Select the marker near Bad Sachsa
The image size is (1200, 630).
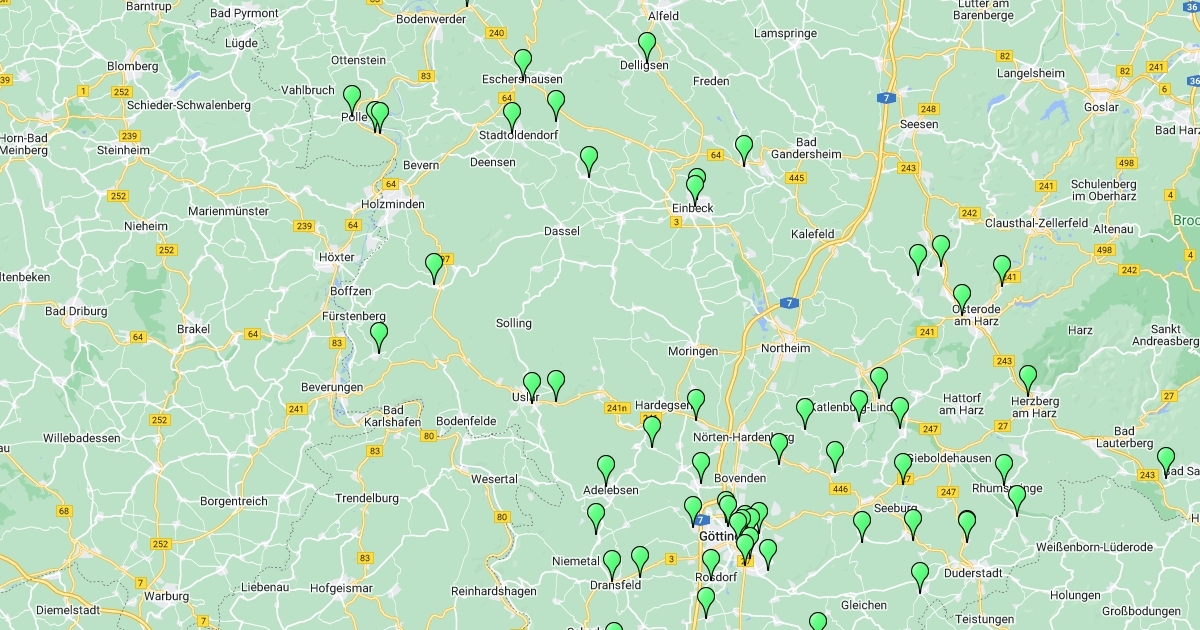click(x=1166, y=462)
